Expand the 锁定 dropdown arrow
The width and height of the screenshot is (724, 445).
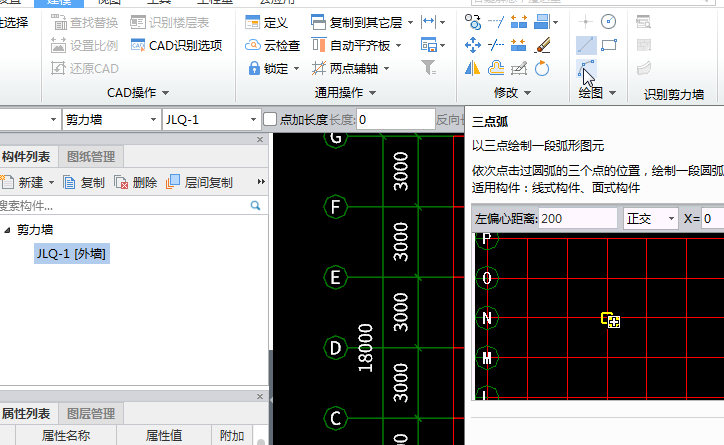296,69
